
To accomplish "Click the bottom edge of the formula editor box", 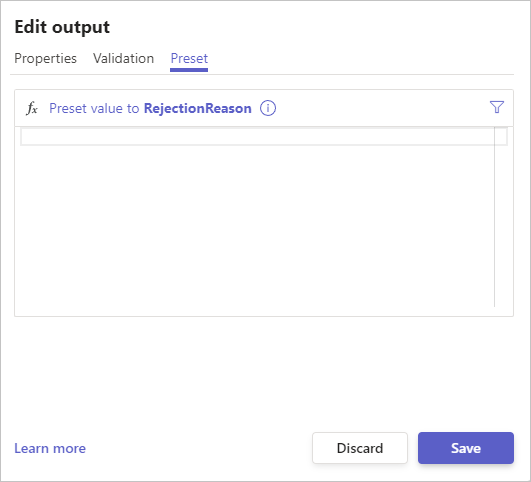I will coord(264,316).
